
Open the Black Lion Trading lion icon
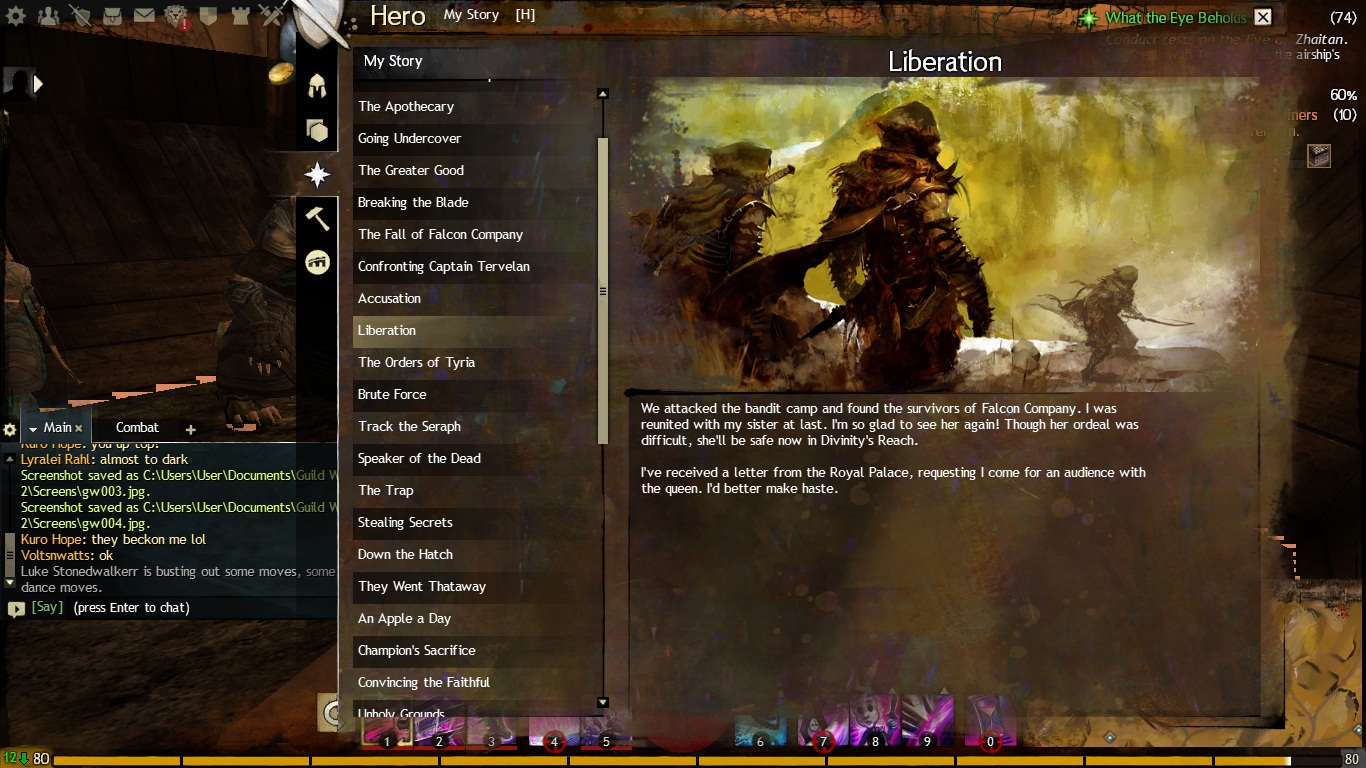coord(176,16)
